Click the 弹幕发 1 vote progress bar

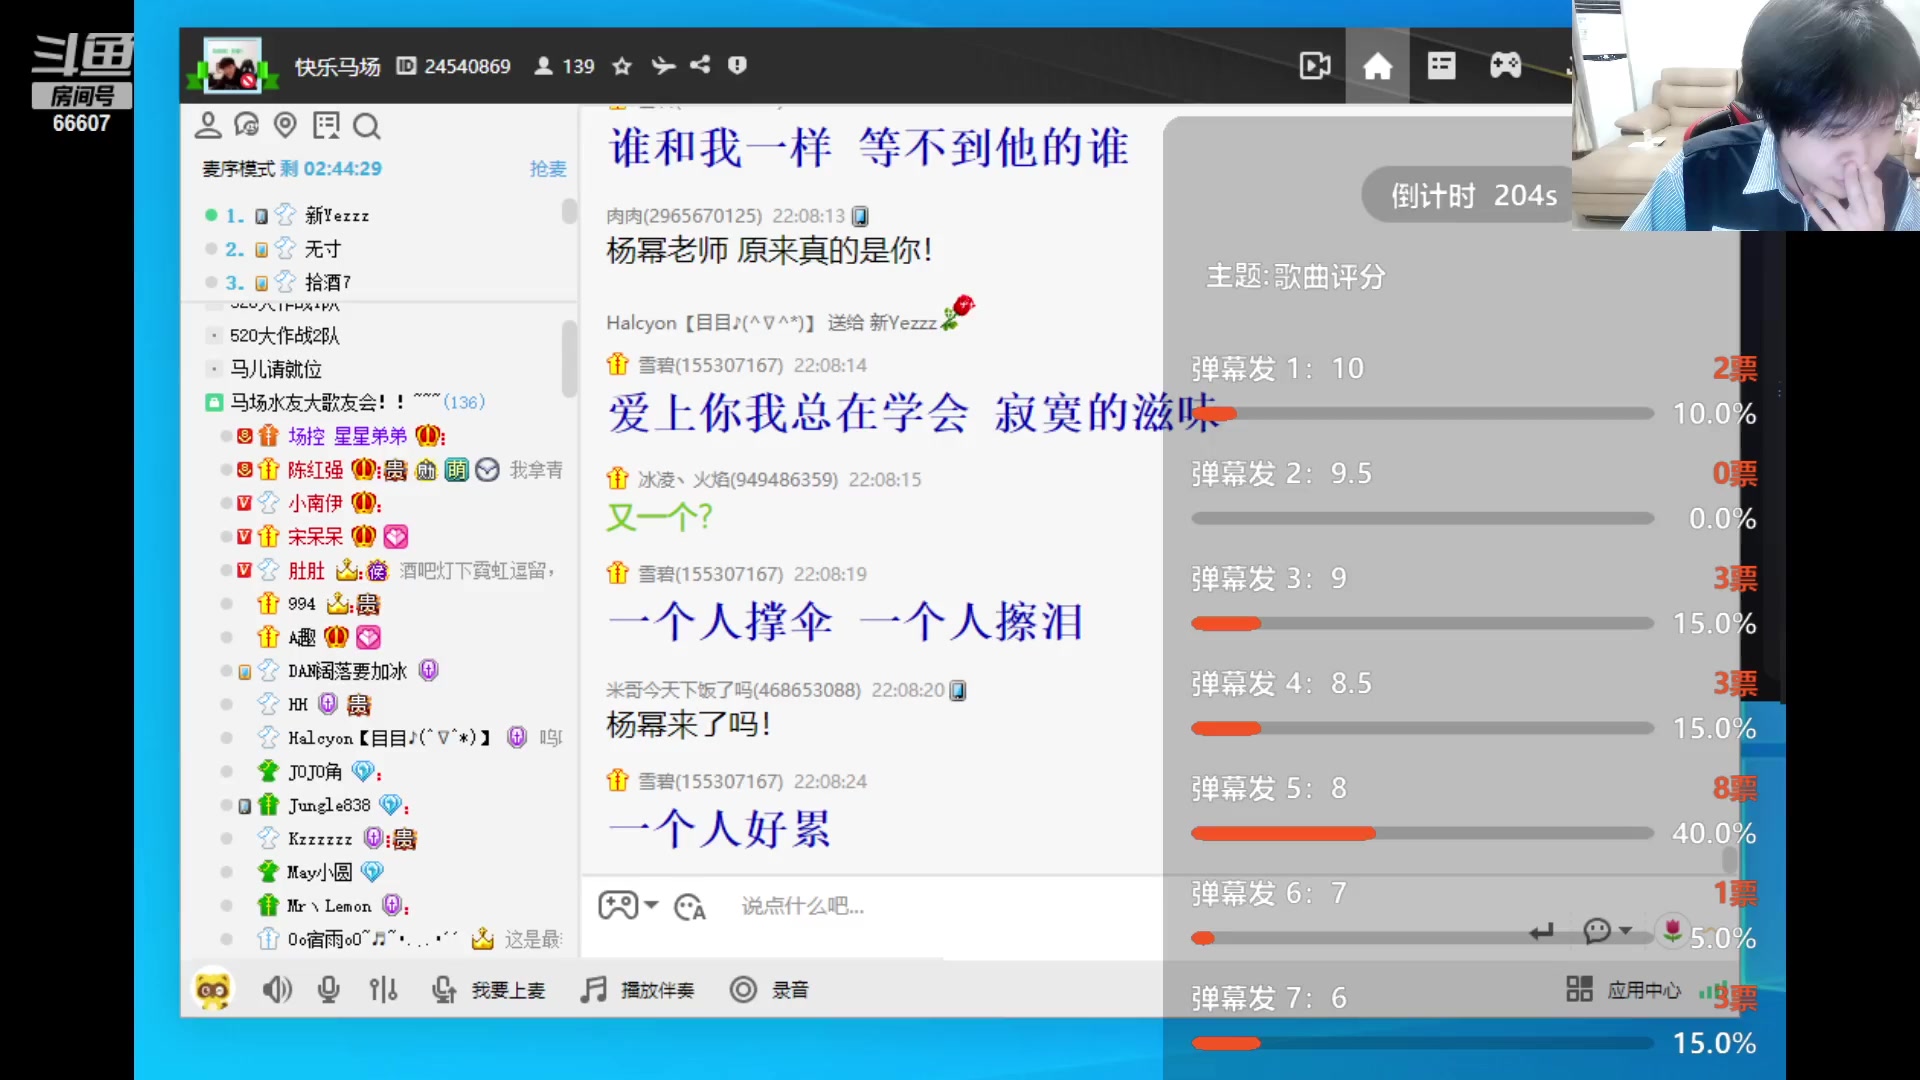[1422, 413]
